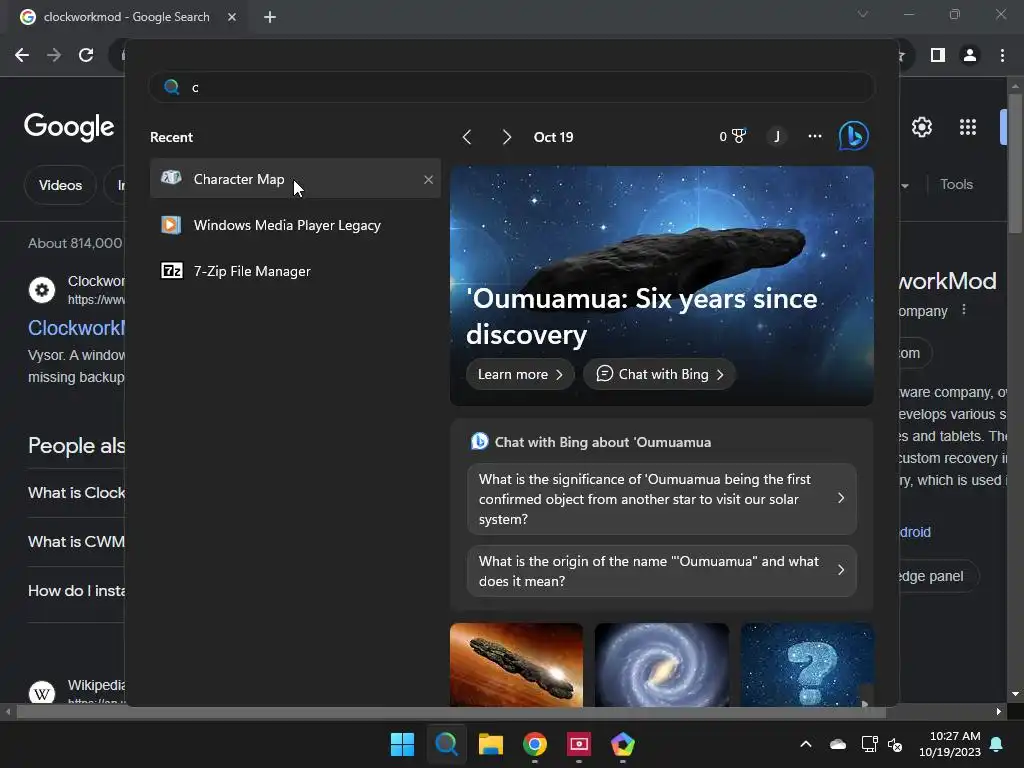Expand How do I install question

[x=76, y=591]
